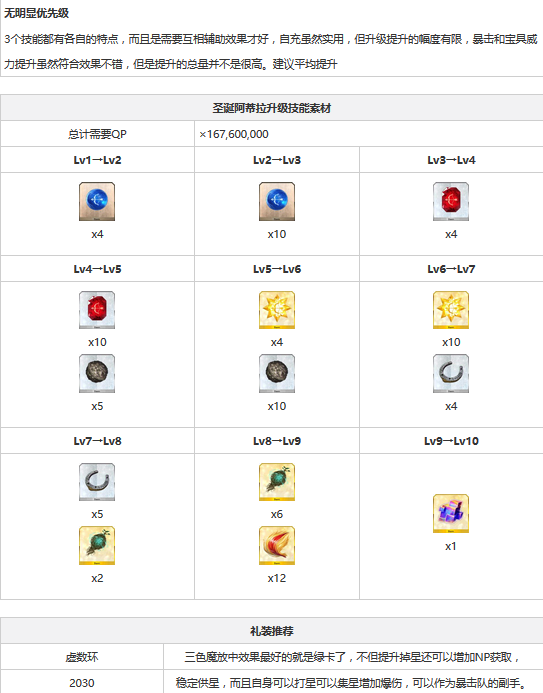Select the 礼装推荐 section header

272,631
